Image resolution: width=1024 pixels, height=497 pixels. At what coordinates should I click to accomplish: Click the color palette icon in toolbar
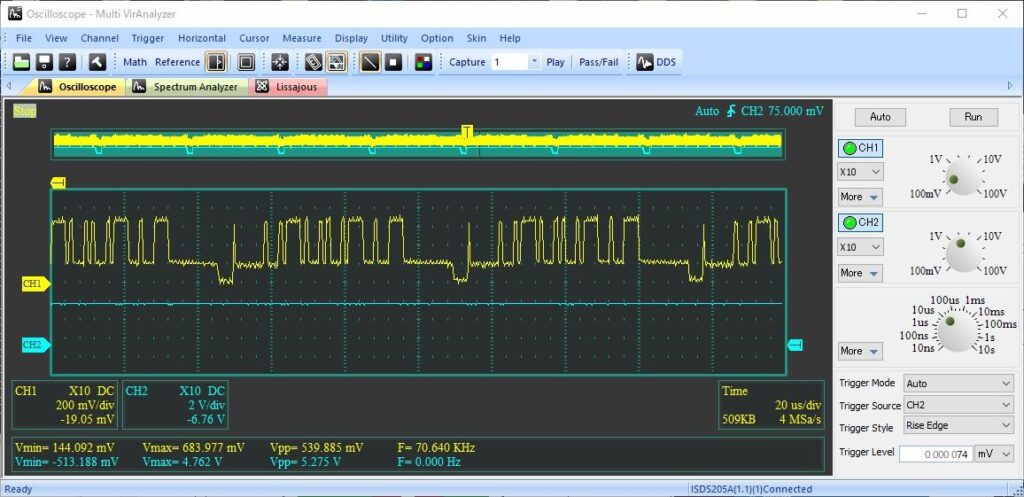(x=423, y=62)
